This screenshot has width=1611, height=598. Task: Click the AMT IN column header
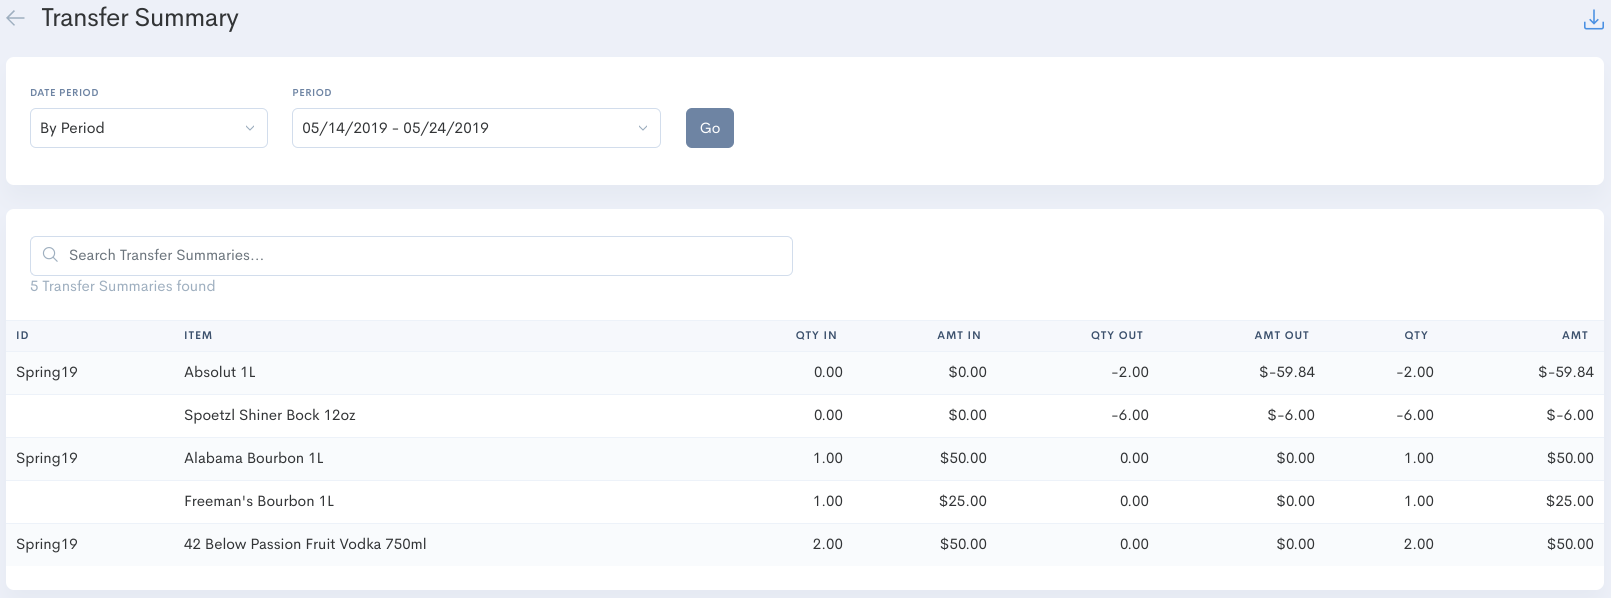958,336
